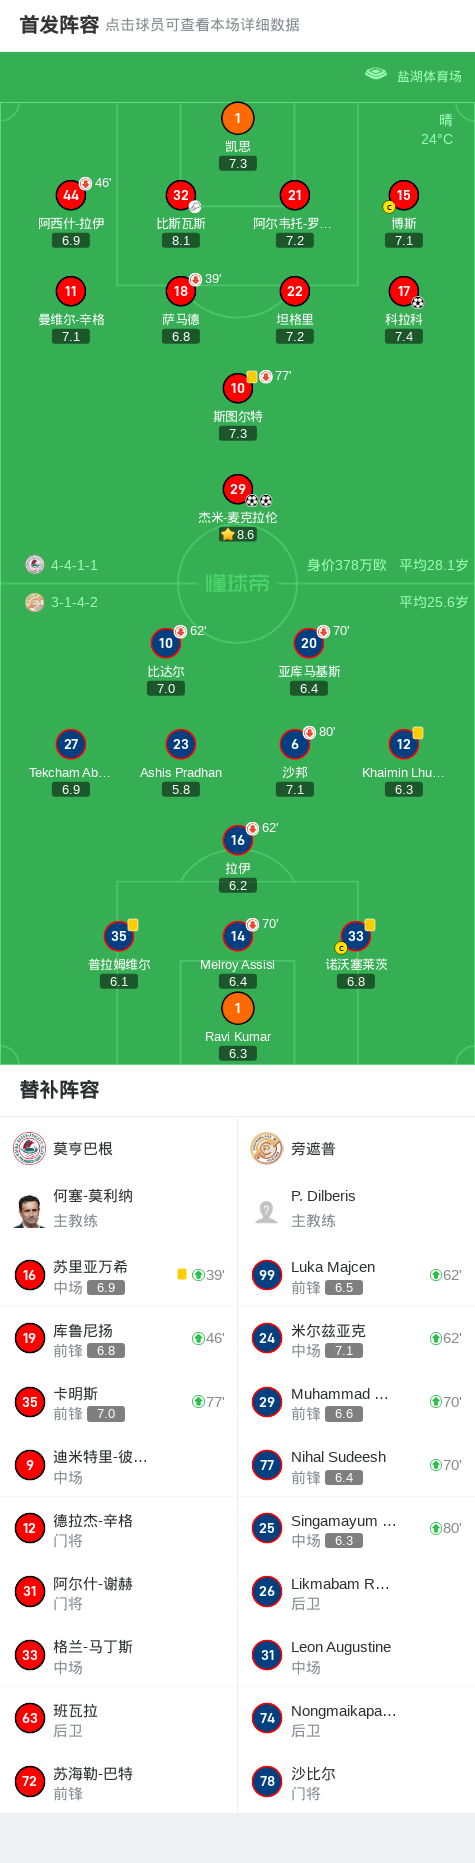Select 杰米-麦克拉伦 number 29 badge
The image size is (475, 1863).
click(238, 489)
